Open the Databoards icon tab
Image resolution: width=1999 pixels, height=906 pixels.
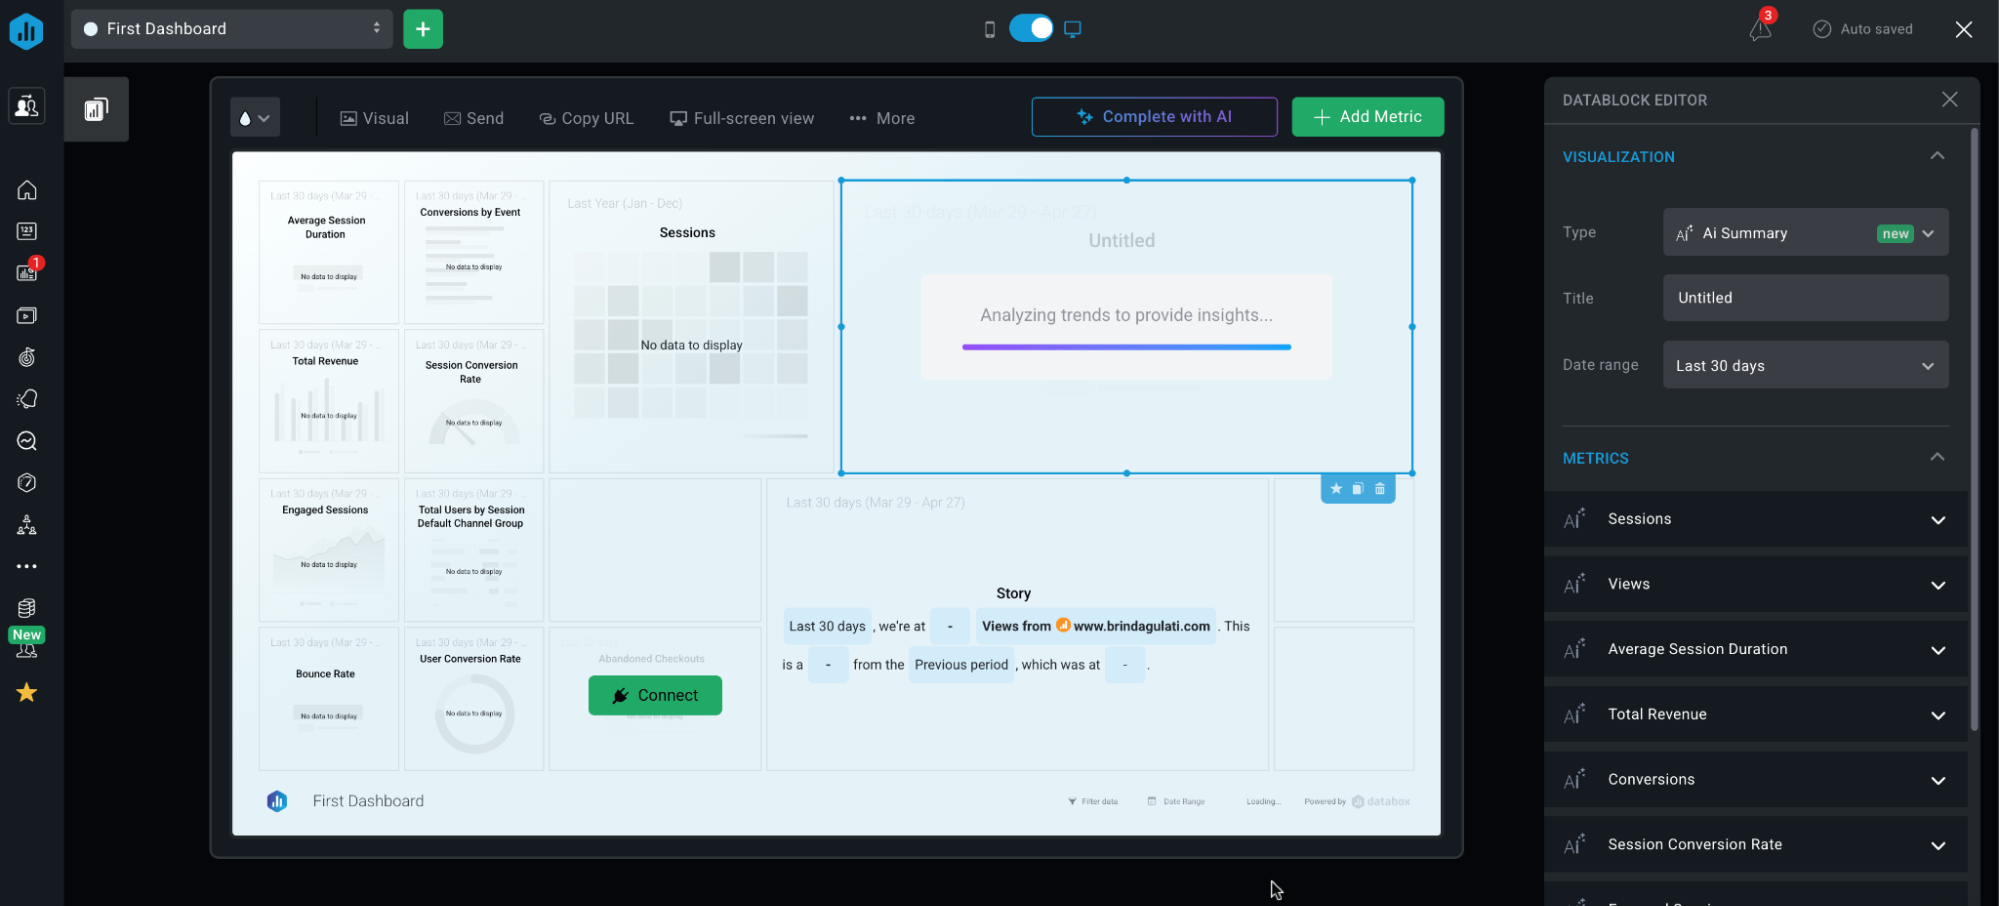tap(96, 109)
